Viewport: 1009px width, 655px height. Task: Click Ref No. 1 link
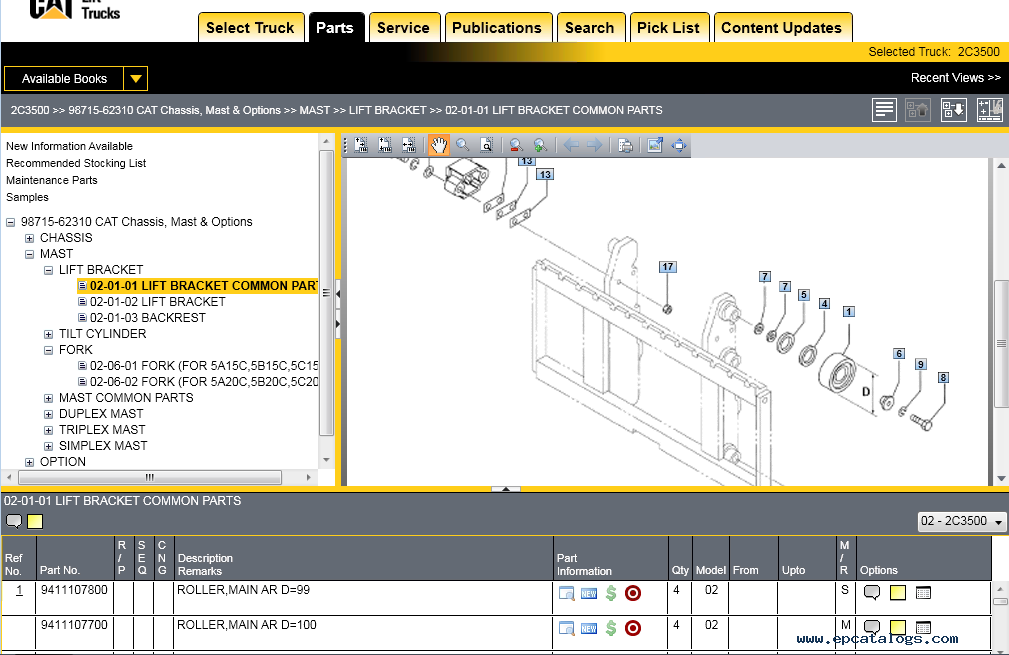click(x=19, y=590)
